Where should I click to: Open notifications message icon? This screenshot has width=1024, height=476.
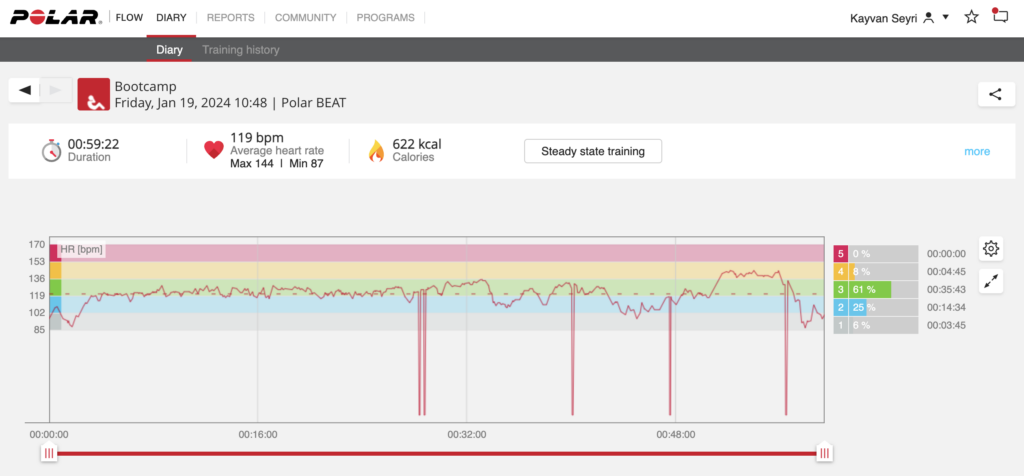point(1000,16)
